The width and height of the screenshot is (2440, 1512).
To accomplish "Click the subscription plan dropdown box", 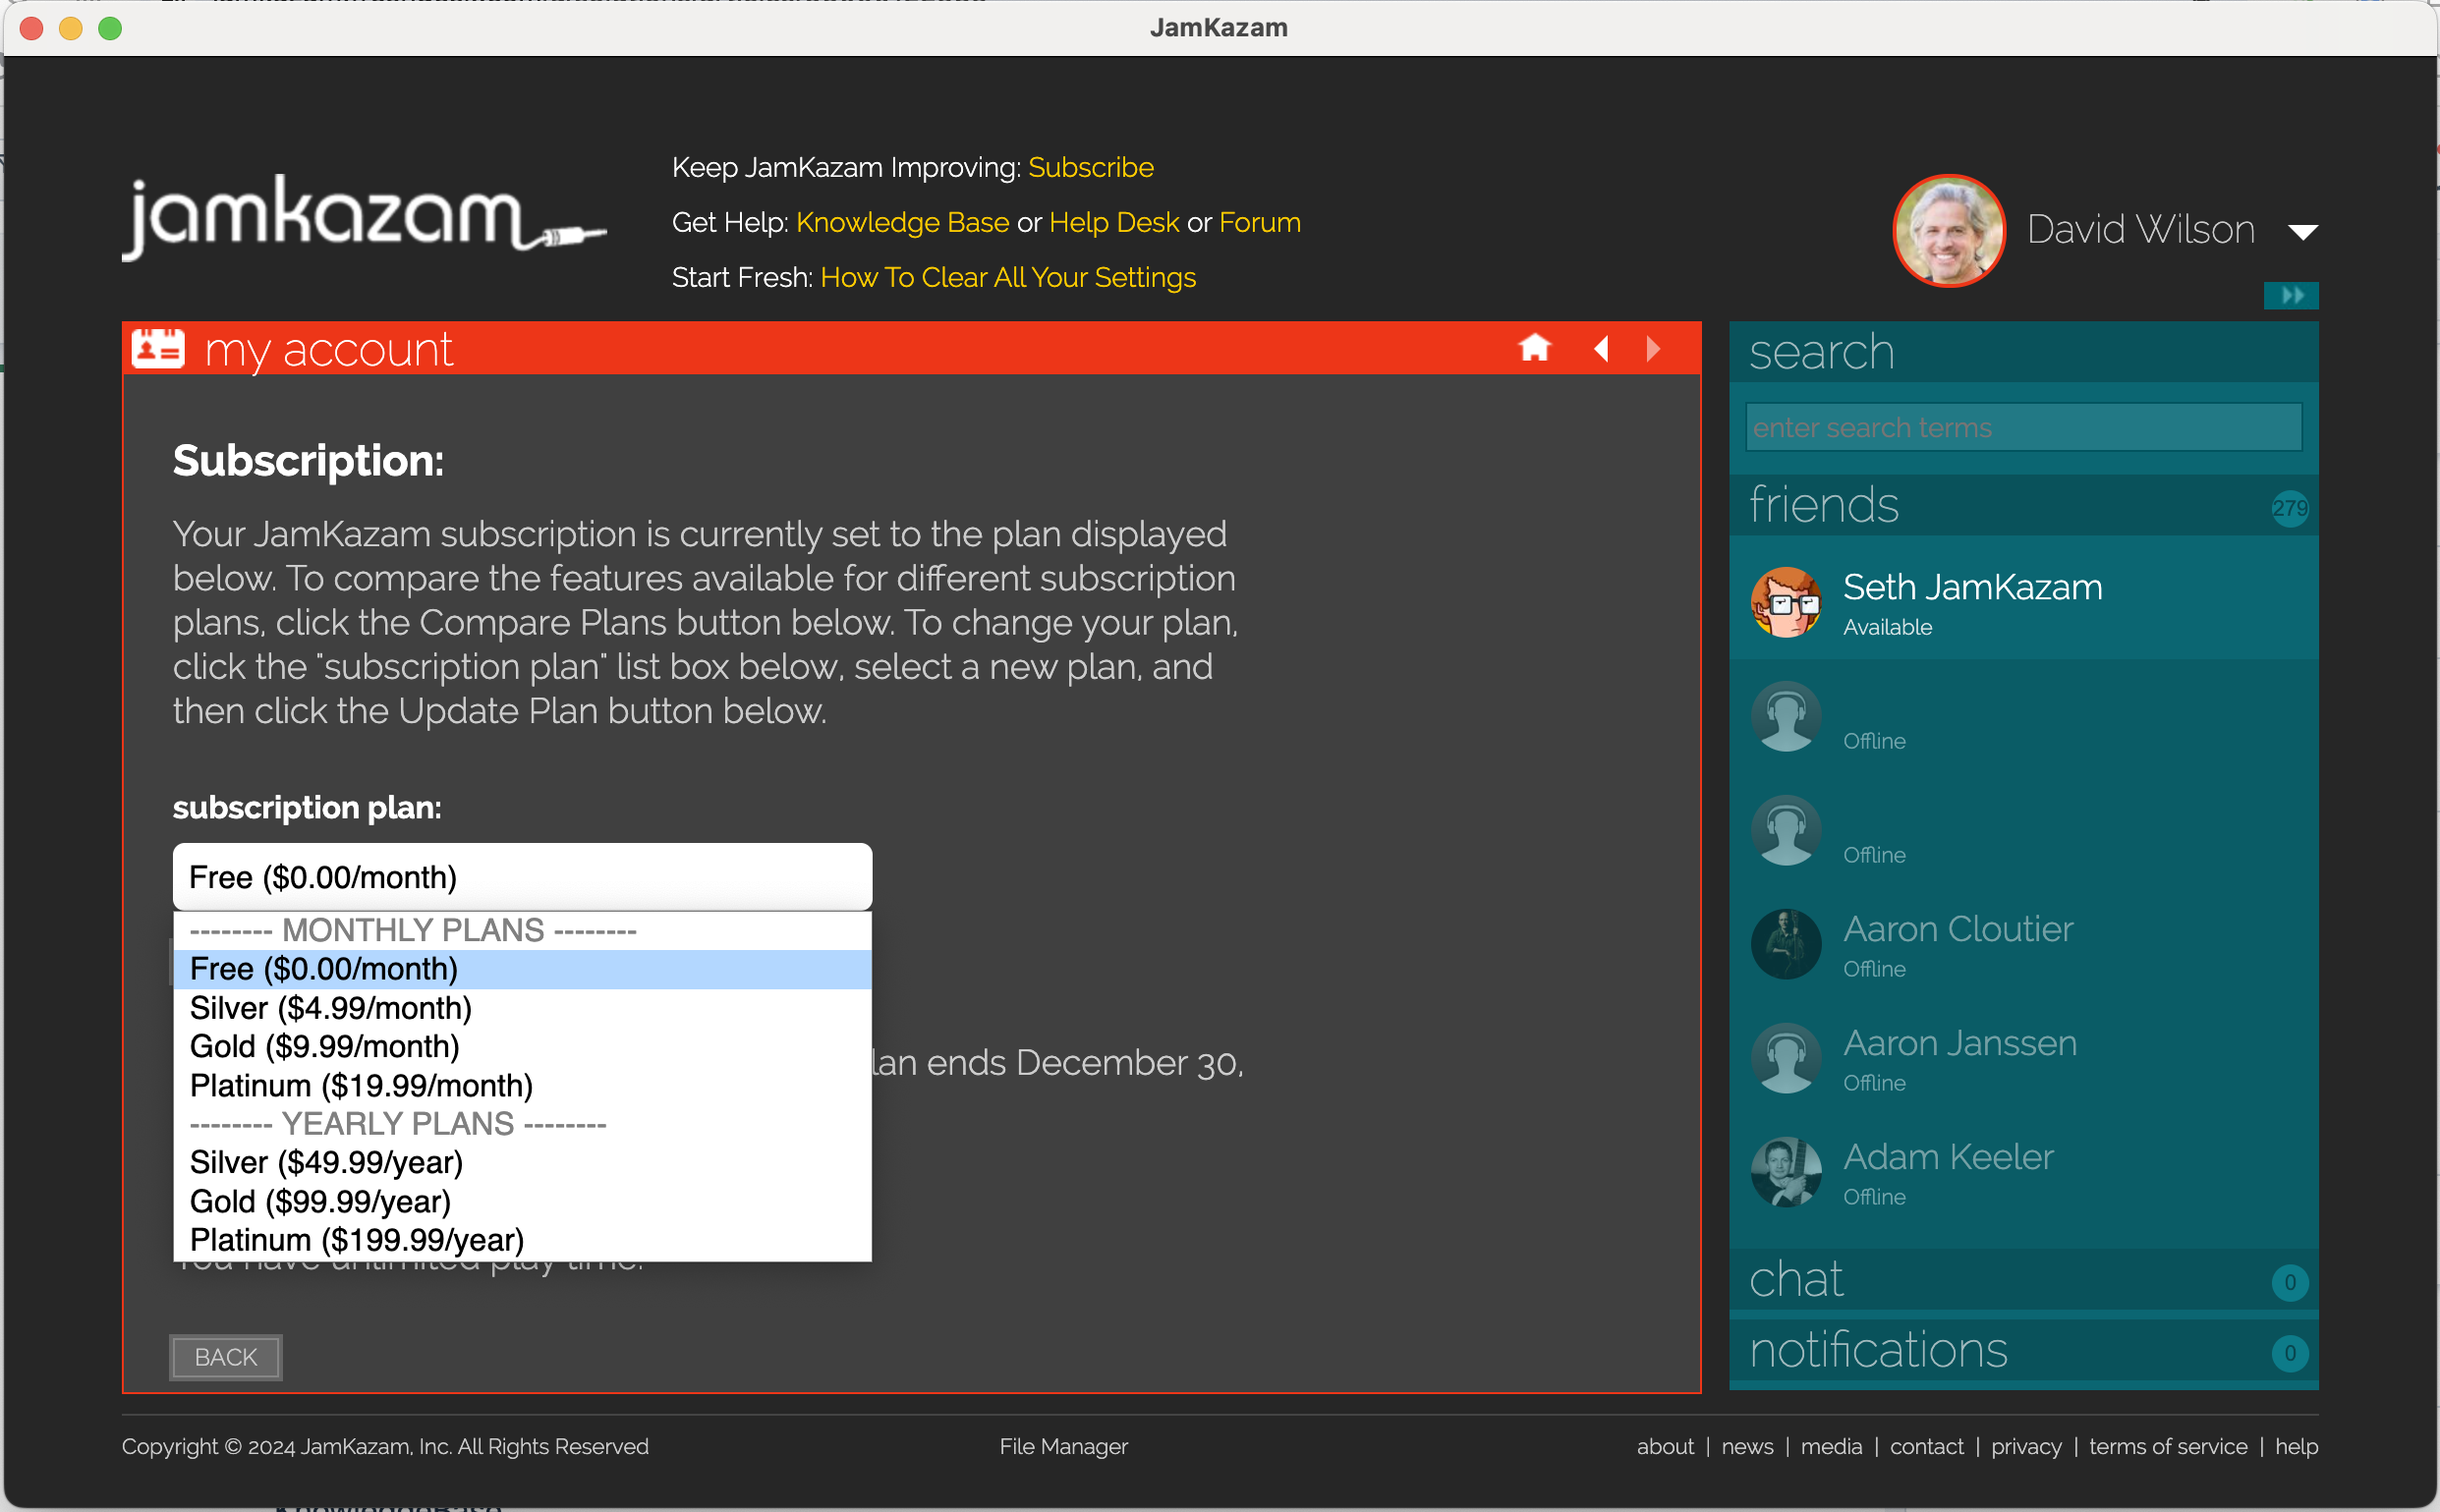I will point(522,877).
